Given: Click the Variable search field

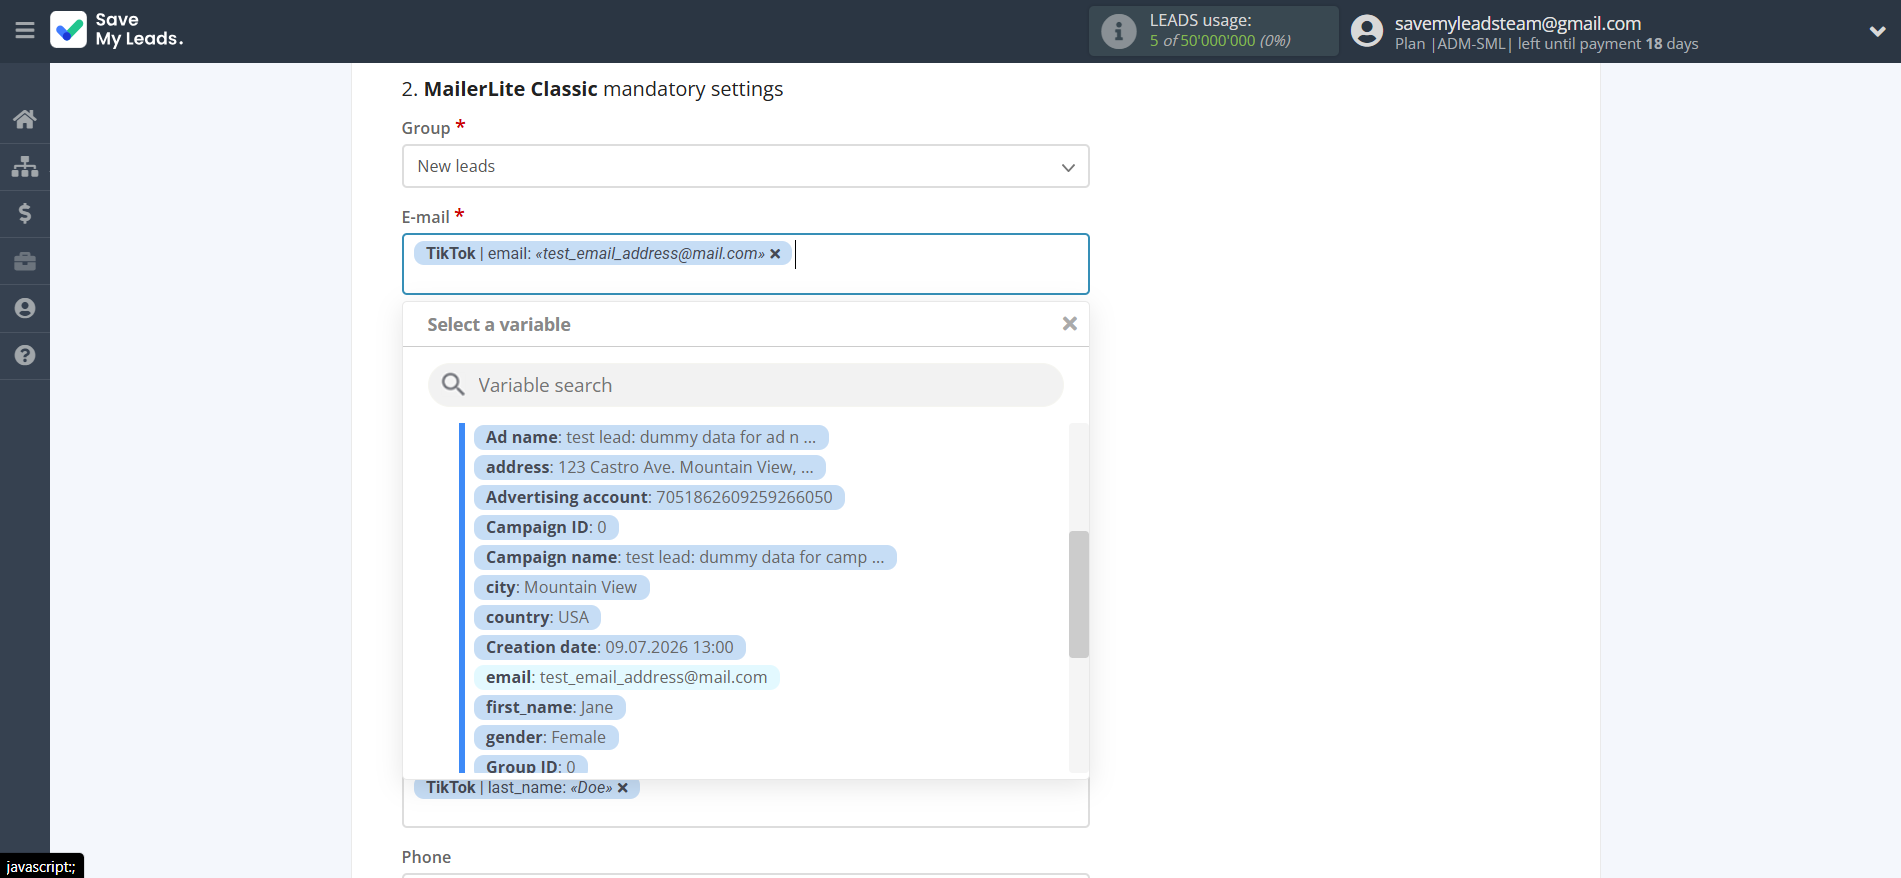Looking at the screenshot, I should coord(745,385).
